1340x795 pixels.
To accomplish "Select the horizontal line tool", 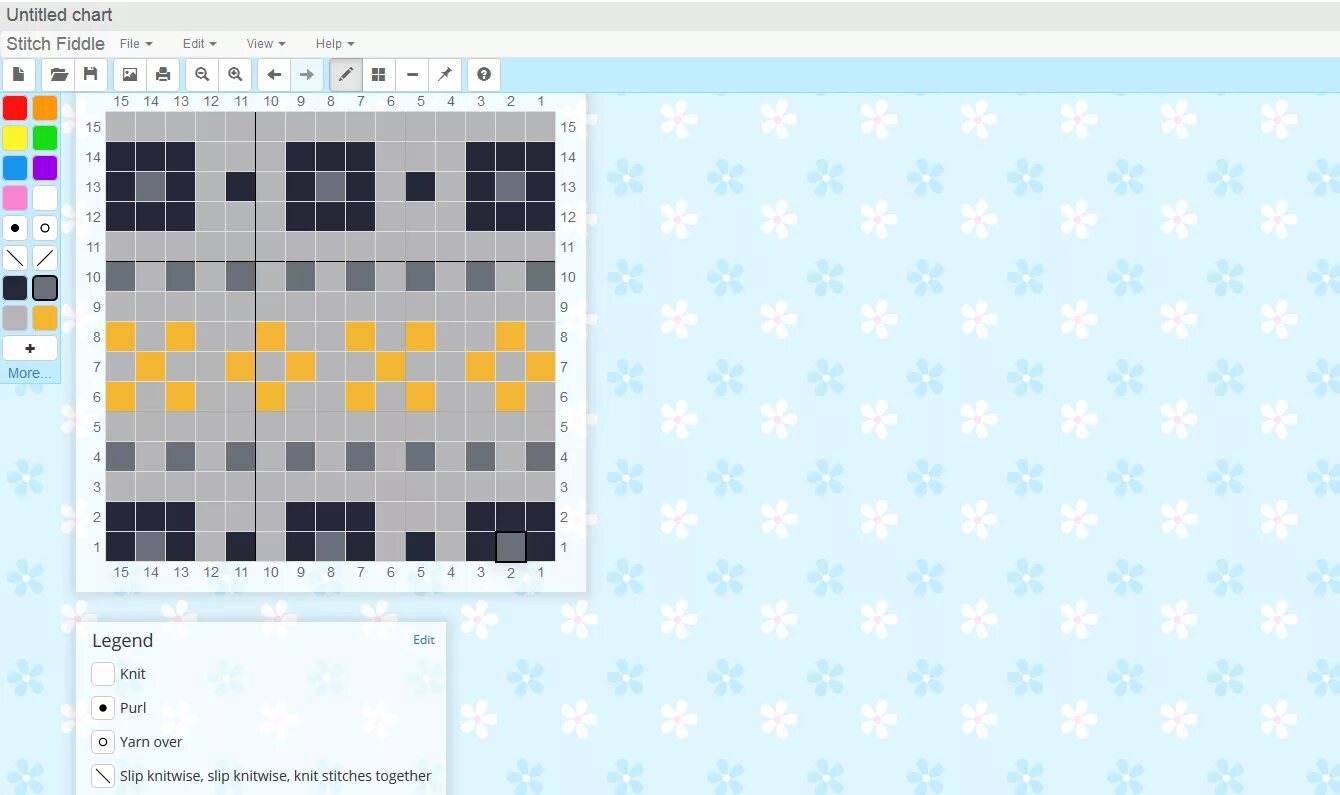I will [412, 75].
